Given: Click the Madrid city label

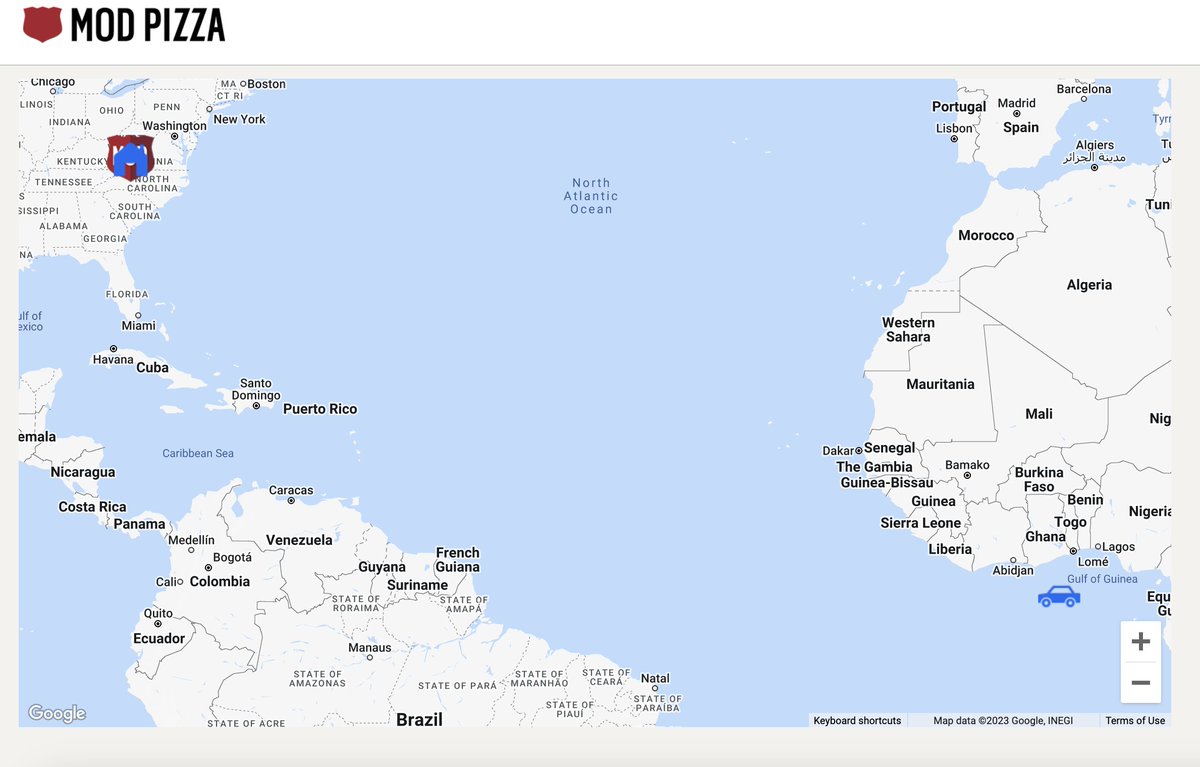Looking at the screenshot, I should pos(1017,103).
